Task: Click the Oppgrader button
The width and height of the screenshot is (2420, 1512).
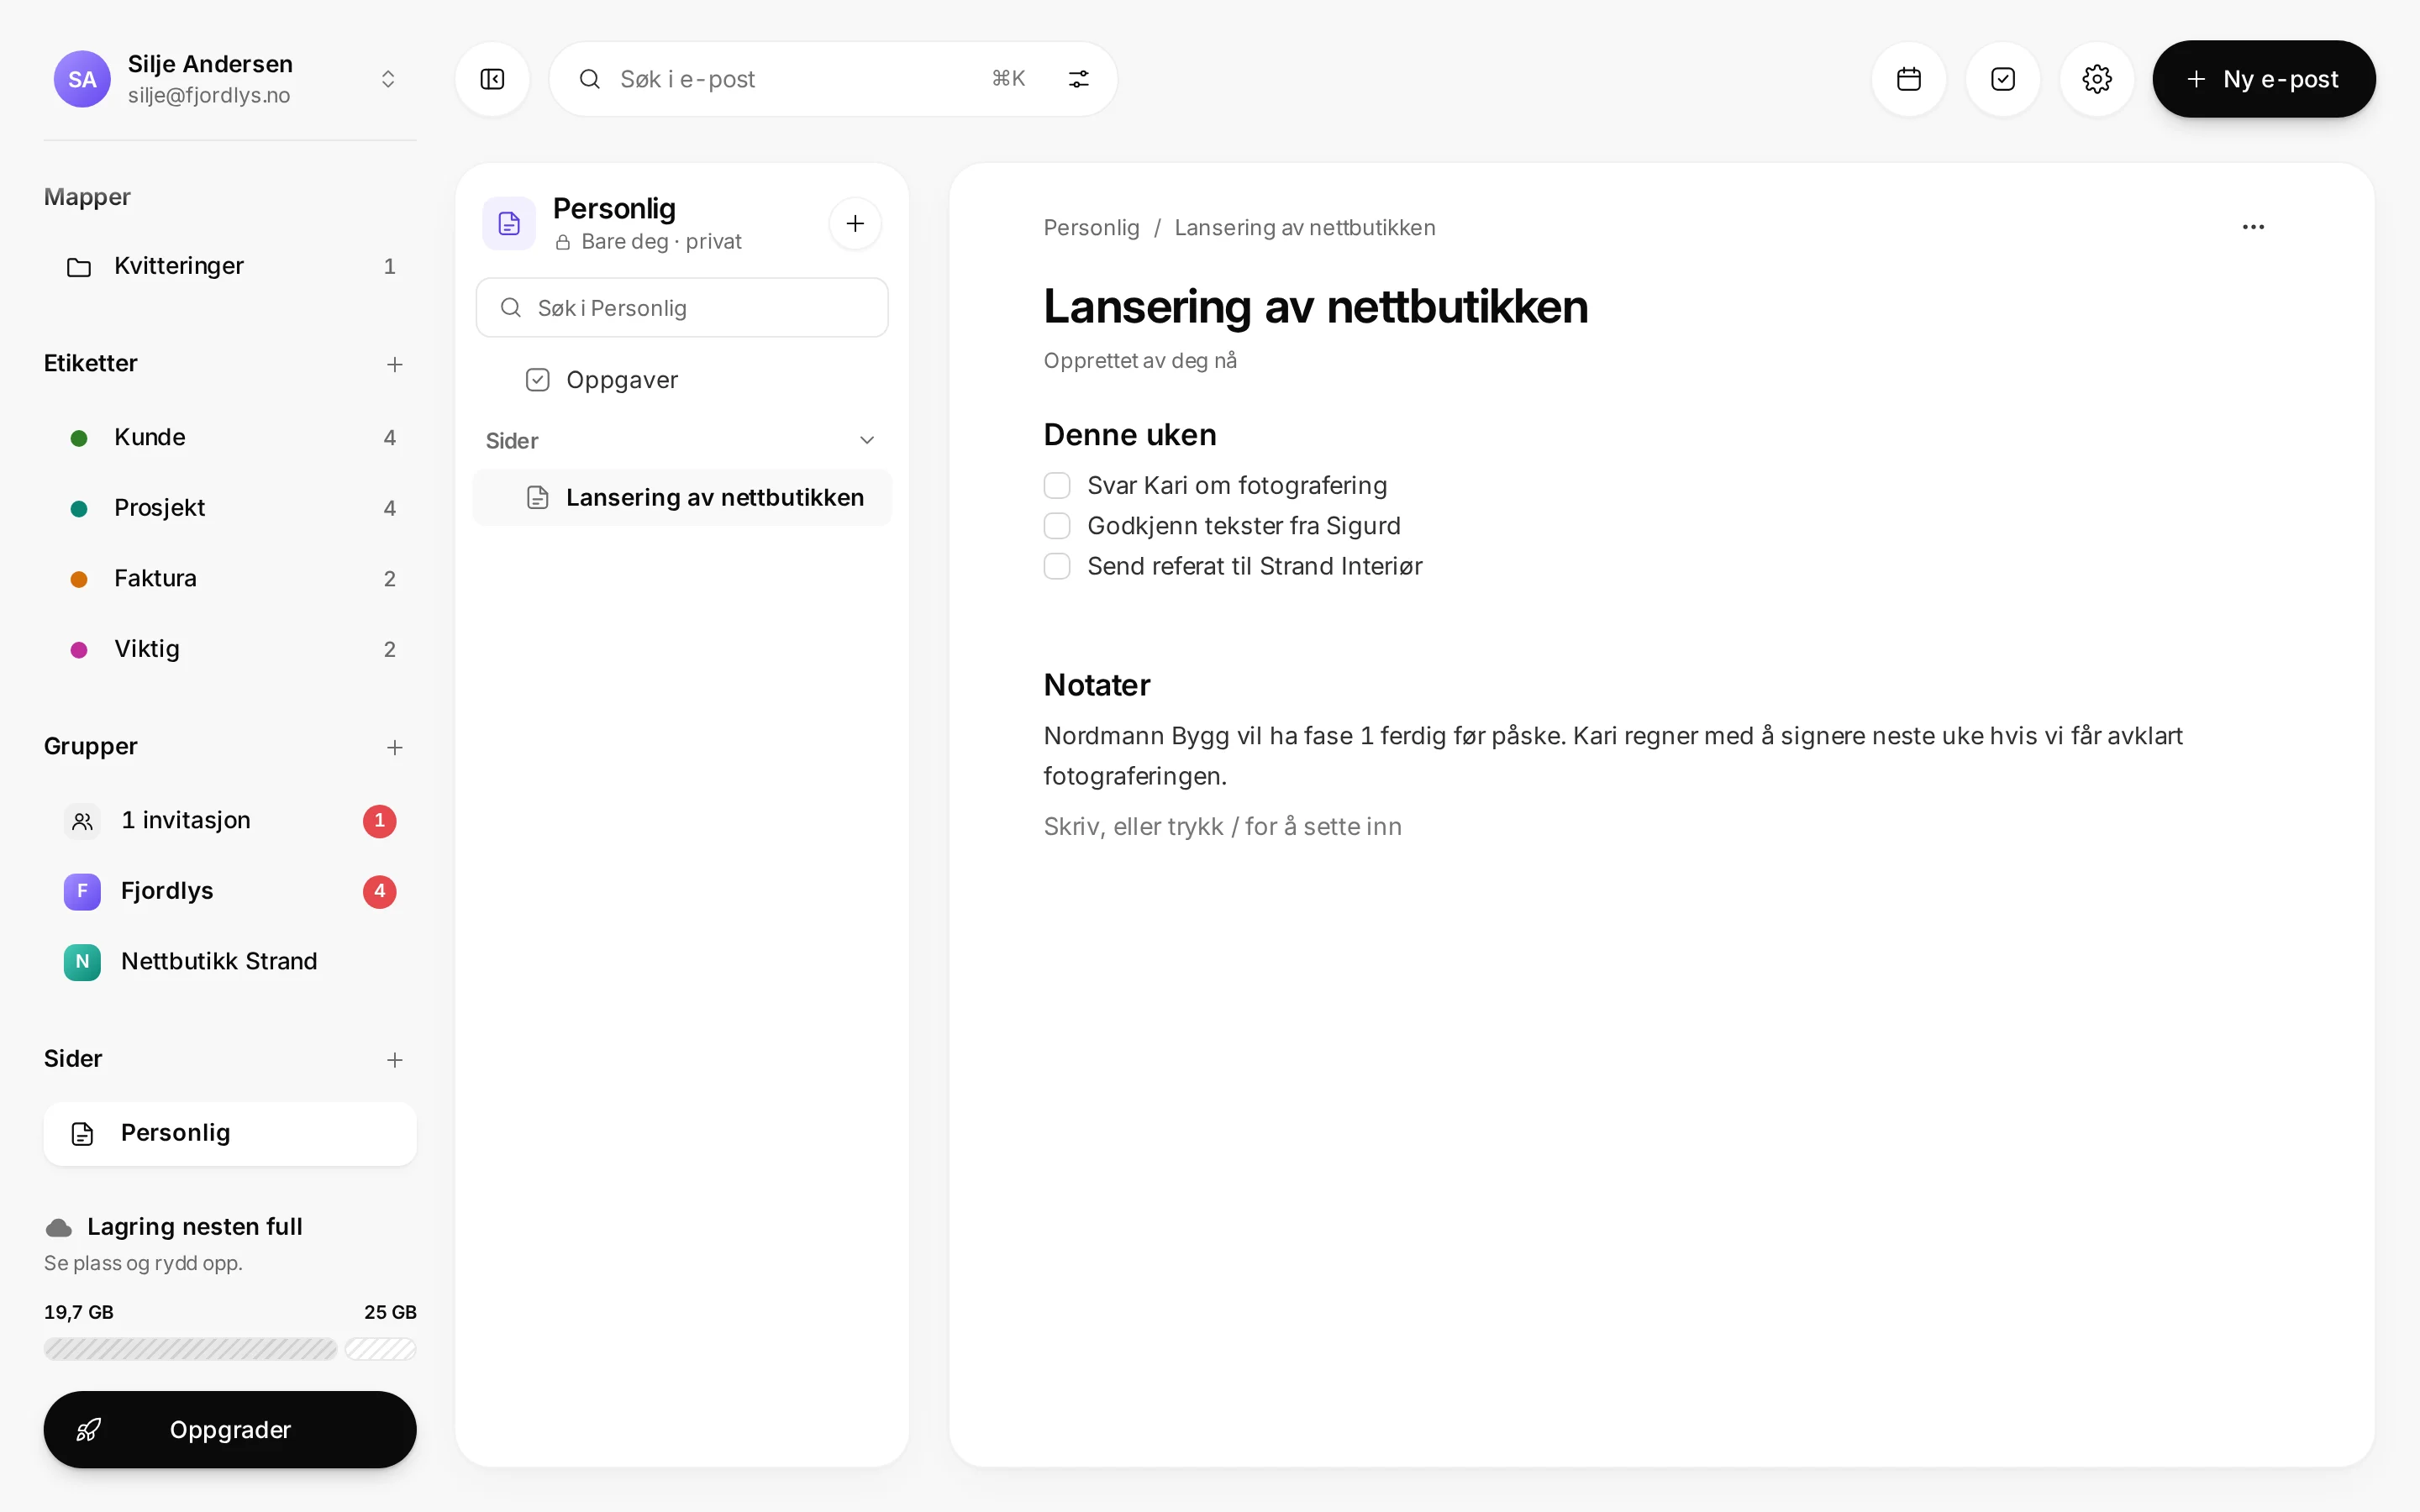Action: [230, 1429]
